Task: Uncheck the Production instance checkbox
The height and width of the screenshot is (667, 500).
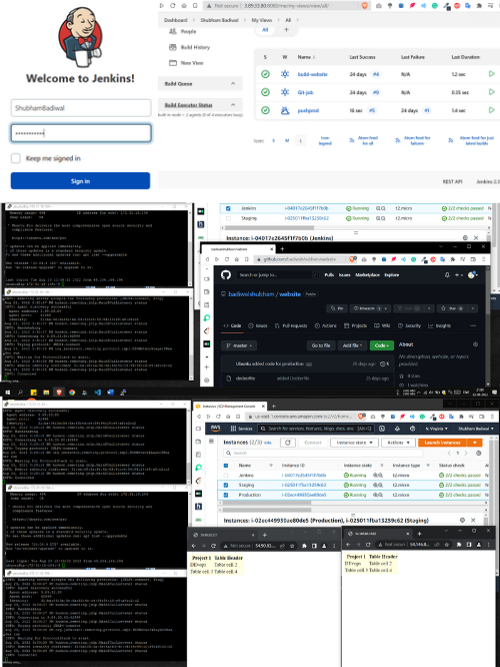Action: tap(226, 495)
